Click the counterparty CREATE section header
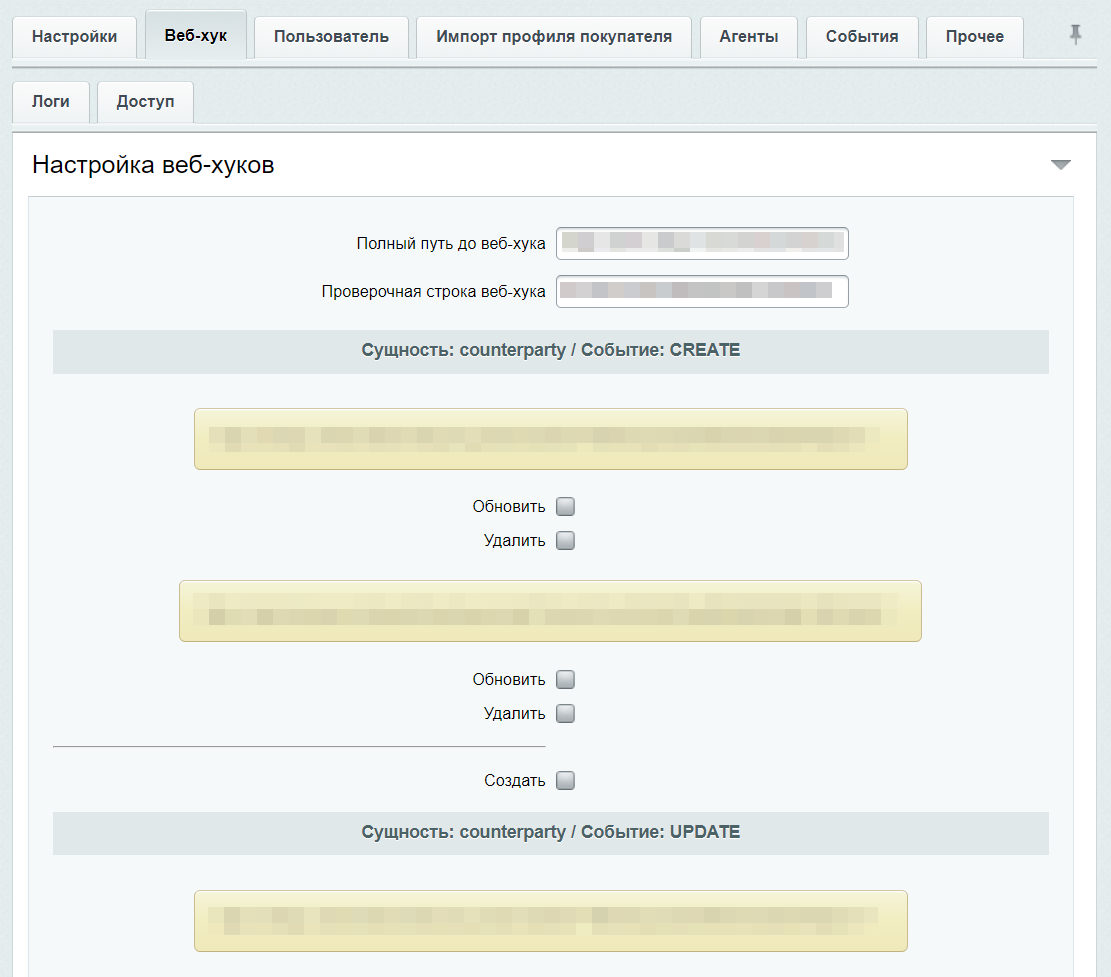1111x977 pixels. [550, 350]
